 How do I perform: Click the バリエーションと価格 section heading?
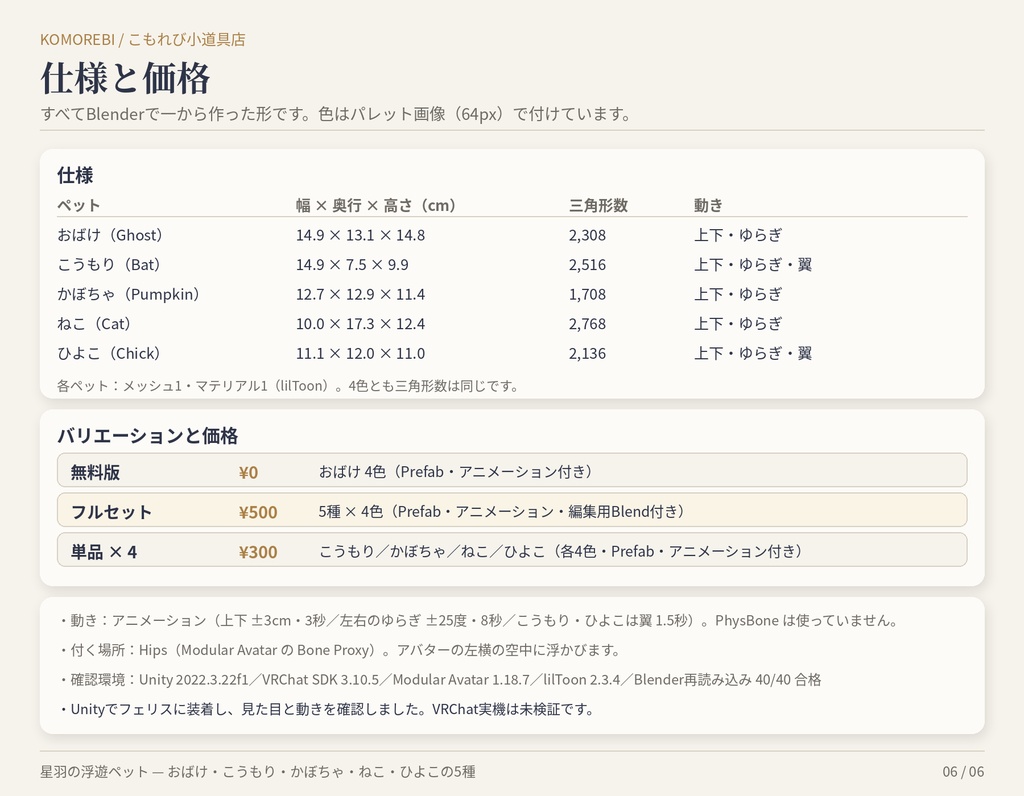tap(148, 436)
